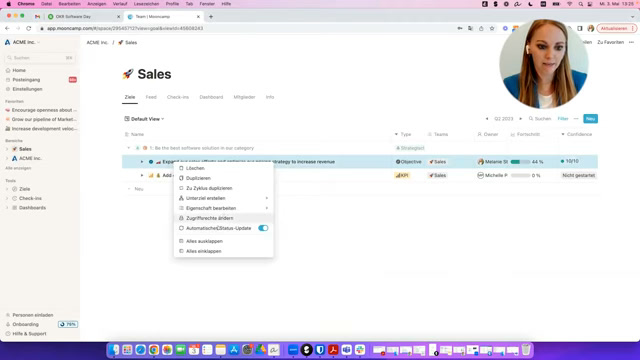Click the yellow KPI type badge
This screenshot has width=640, height=360.
[x=402, y=176]
